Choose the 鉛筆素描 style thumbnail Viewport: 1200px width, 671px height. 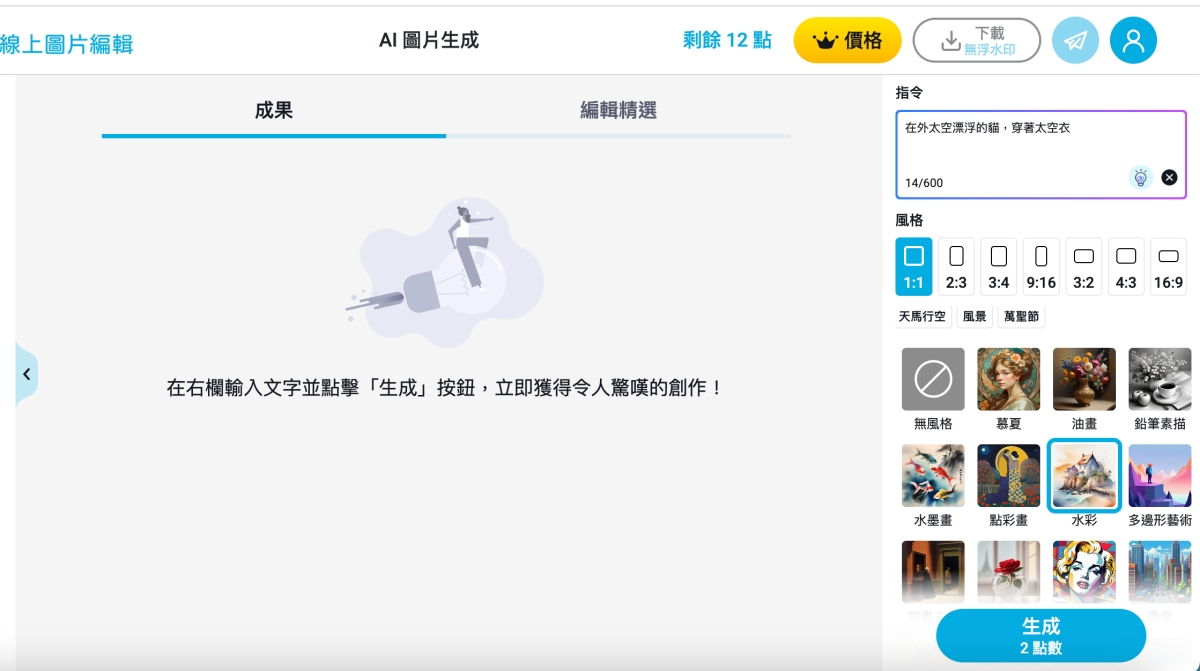coord(1160,379)
